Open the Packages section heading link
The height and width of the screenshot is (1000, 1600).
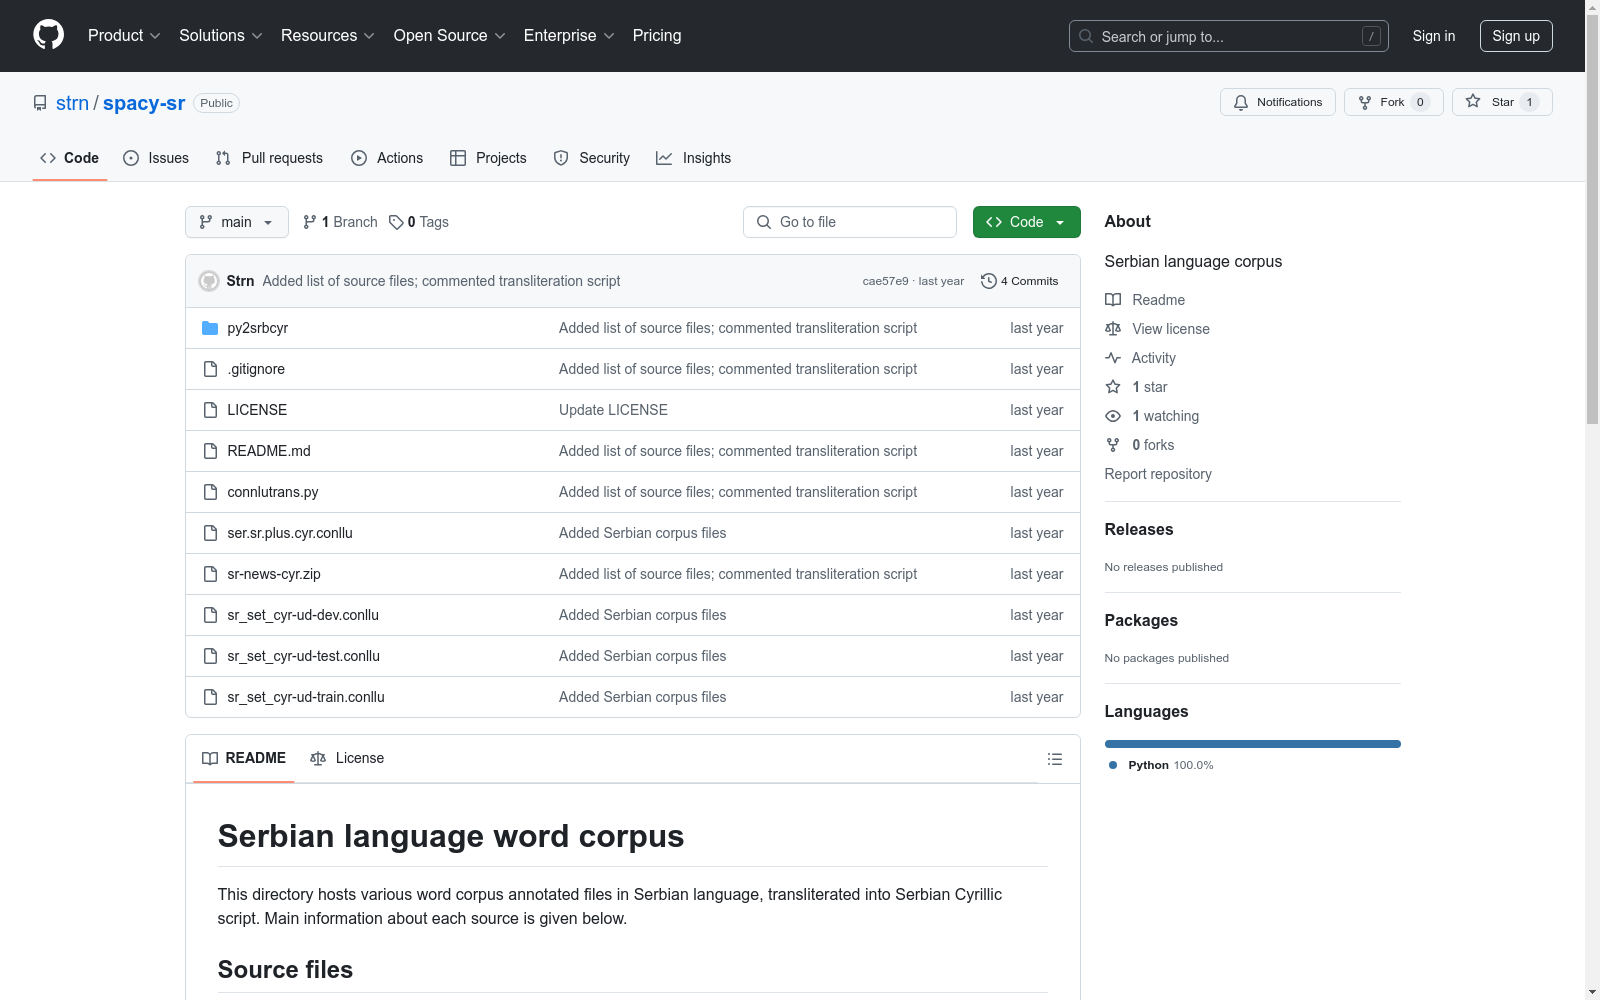(x=1141, y=621)
